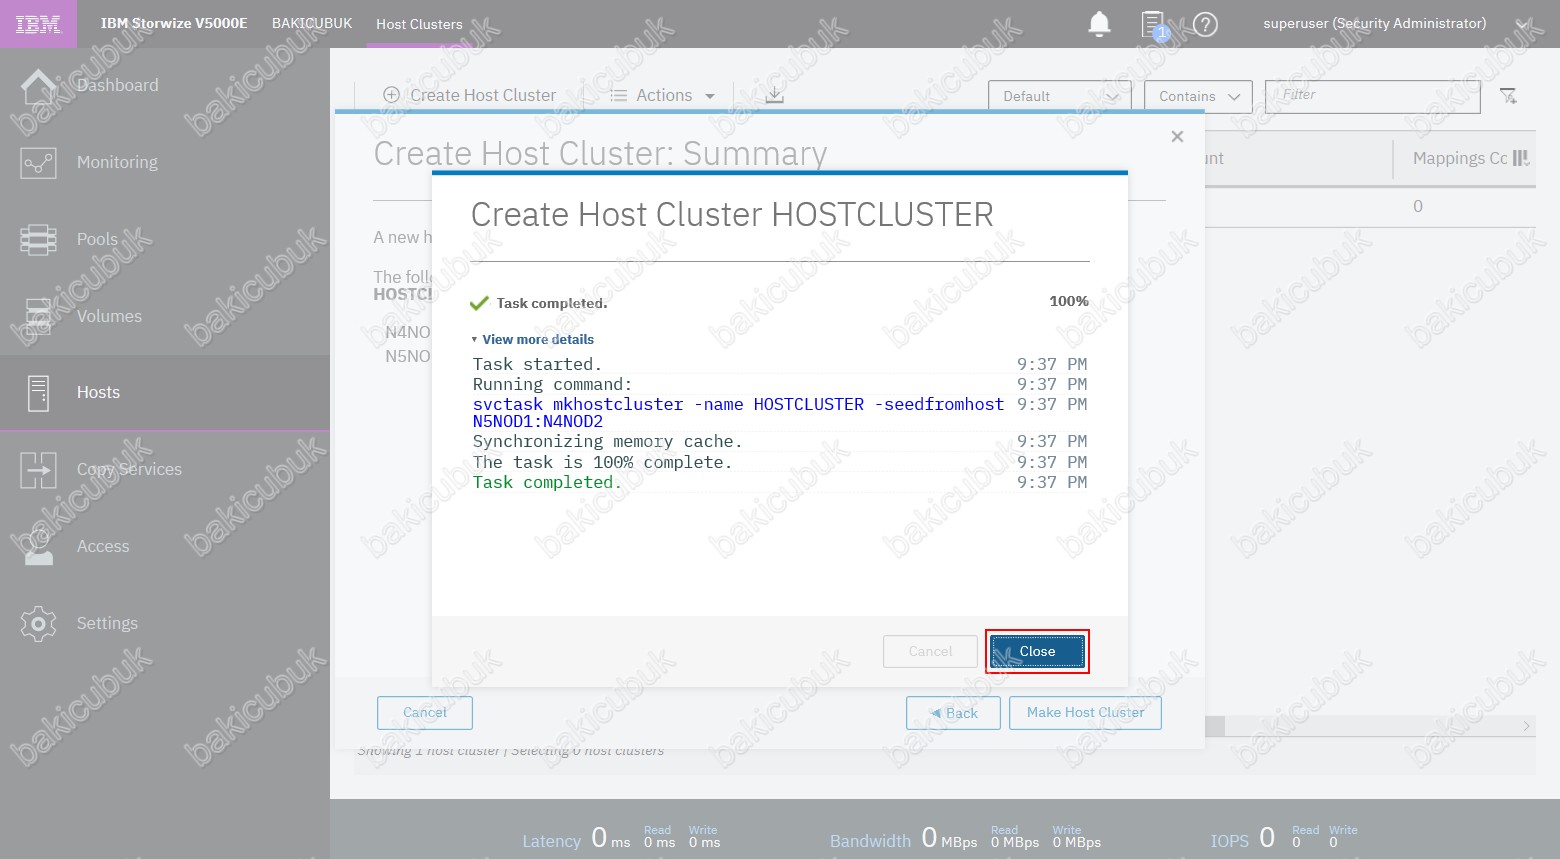Image resolution: width=1560 pixels, height=859 pixels.
Task: Open the Dashboard home icon
Action: 38,86
